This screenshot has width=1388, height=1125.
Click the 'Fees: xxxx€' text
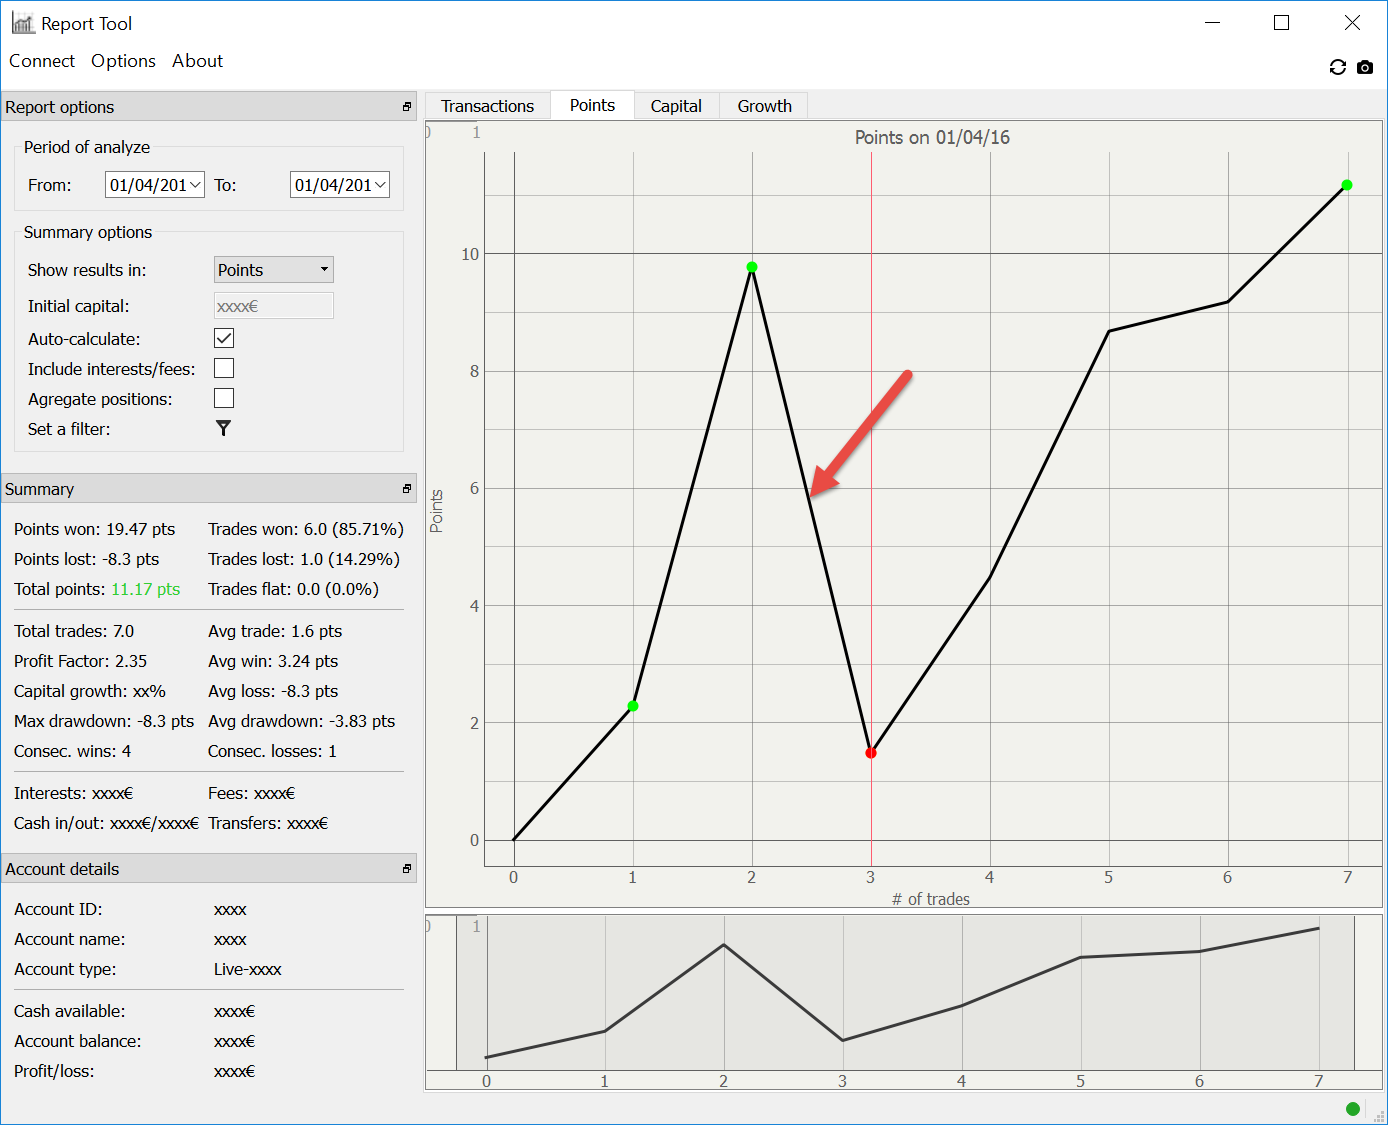point(252,793)
